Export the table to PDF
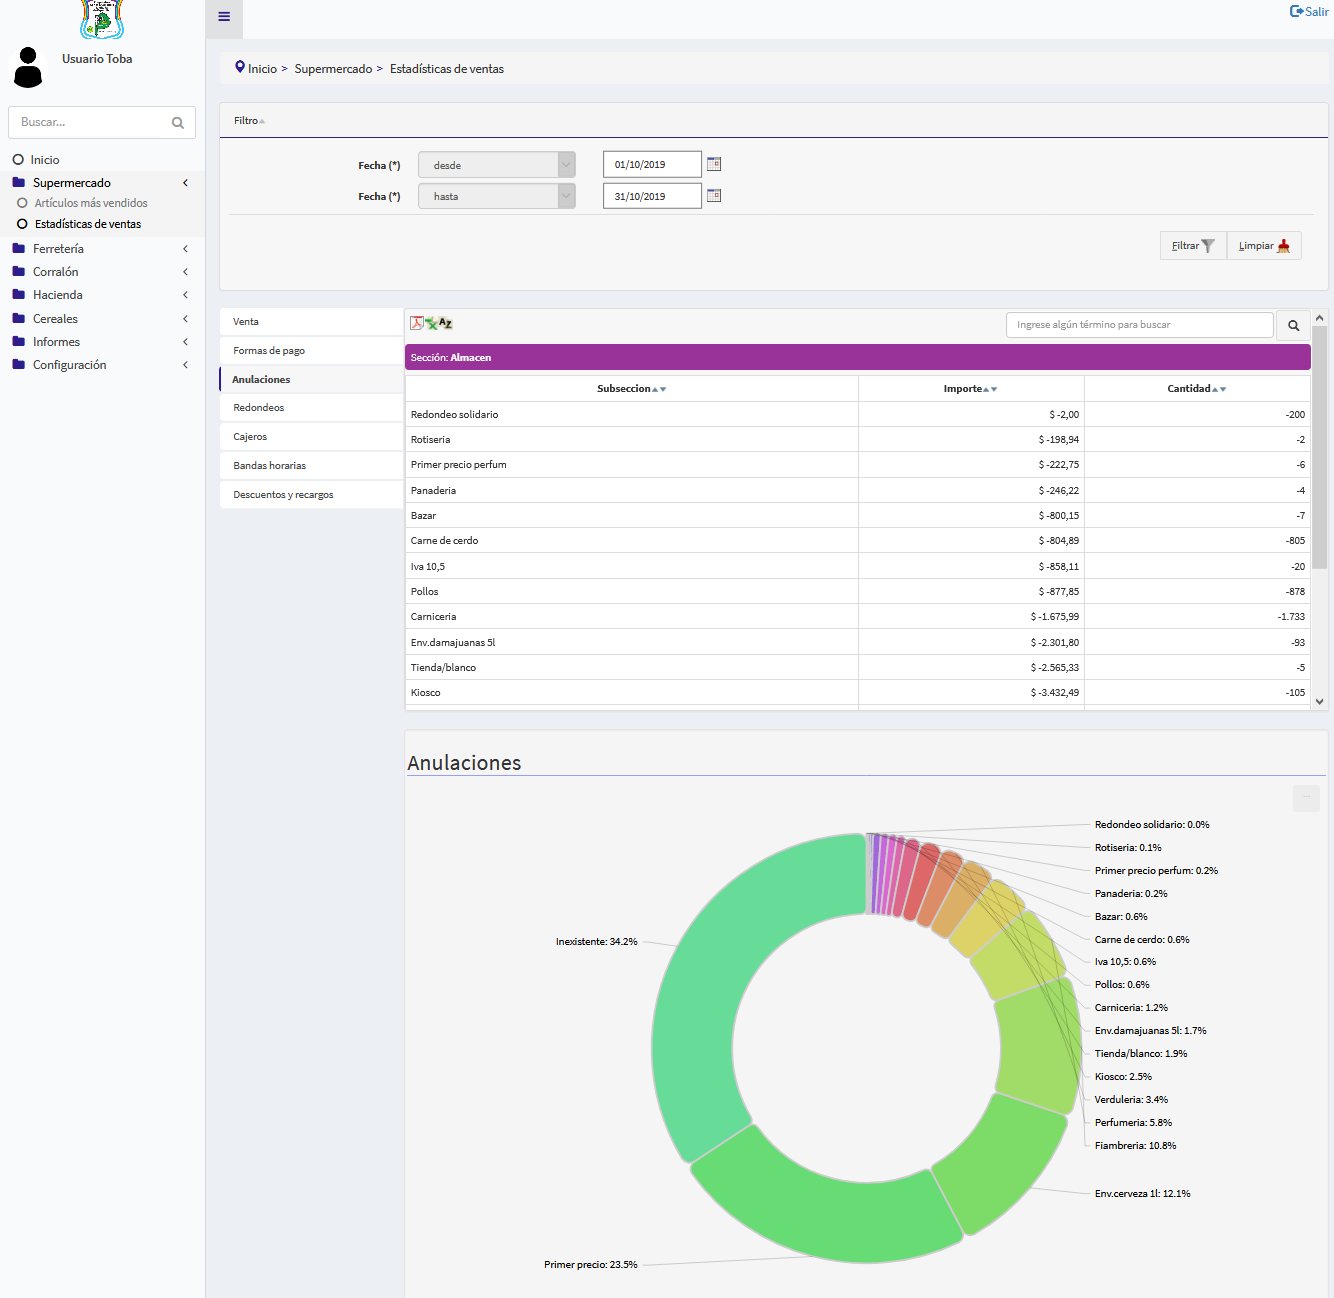1334x1298 pixels. click(416, 323)
